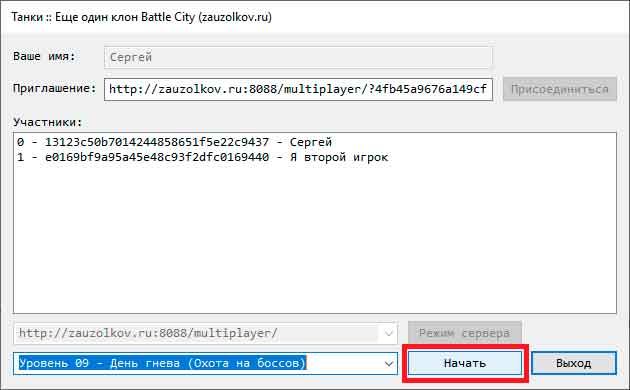
Task: Click the index number 1 in participants list
Action: click(x=20, y=157)
